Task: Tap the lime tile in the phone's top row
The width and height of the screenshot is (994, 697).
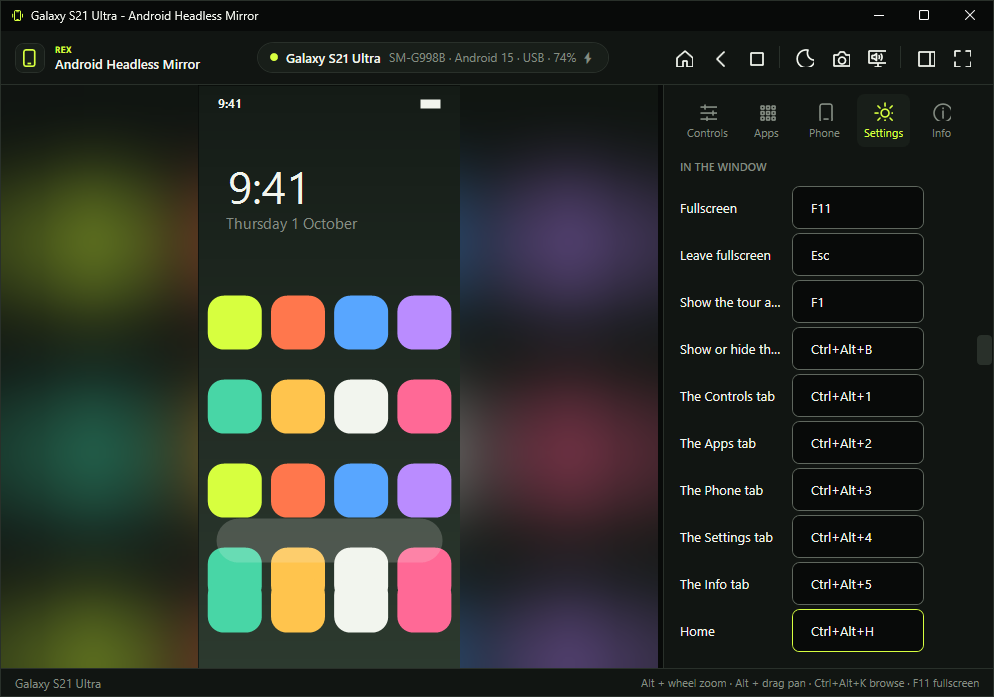Action: 235,322
